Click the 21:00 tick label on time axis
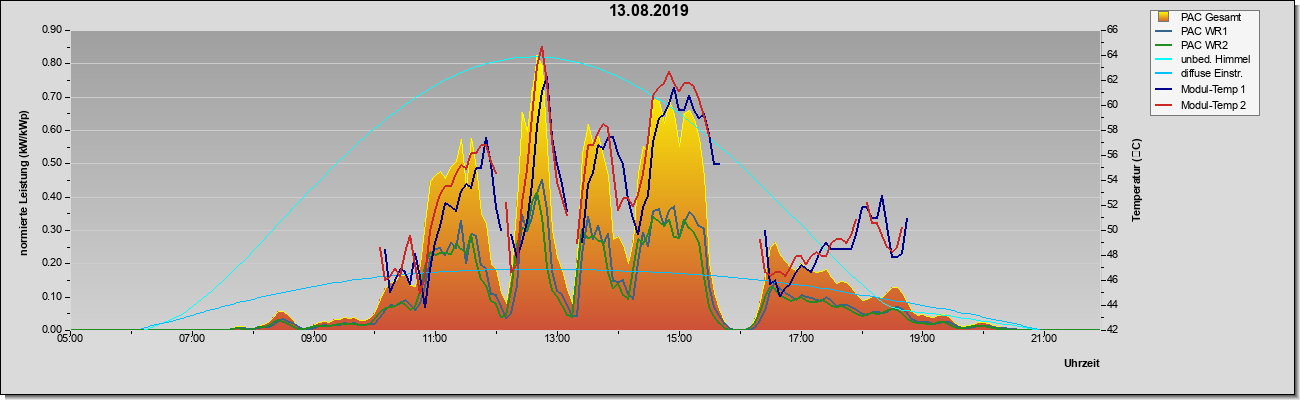The height and width of the screenshot is (400, 1300). point(1044,338)
